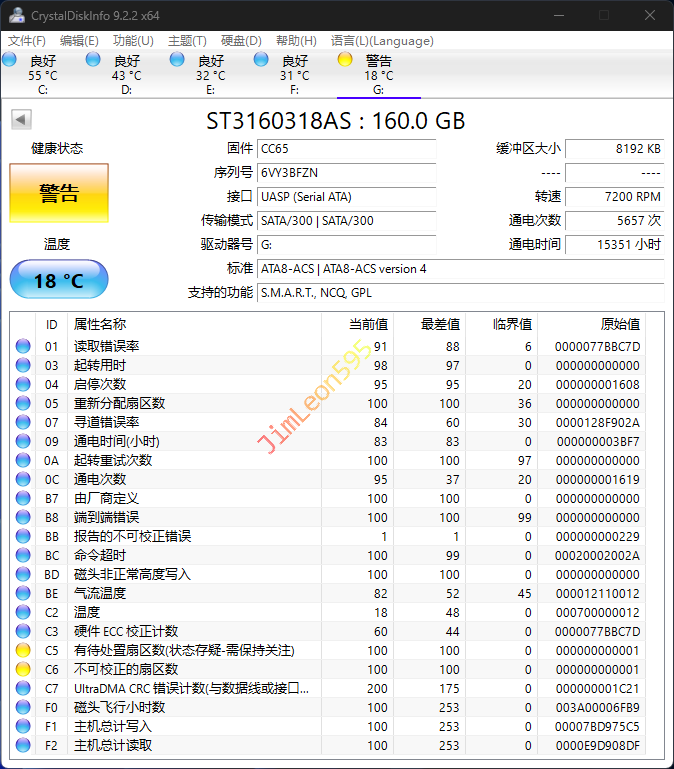This screenshot has width=674, height=769.
Task: Click the blue status dot for attribute 01
Action: tap(23, 346)
